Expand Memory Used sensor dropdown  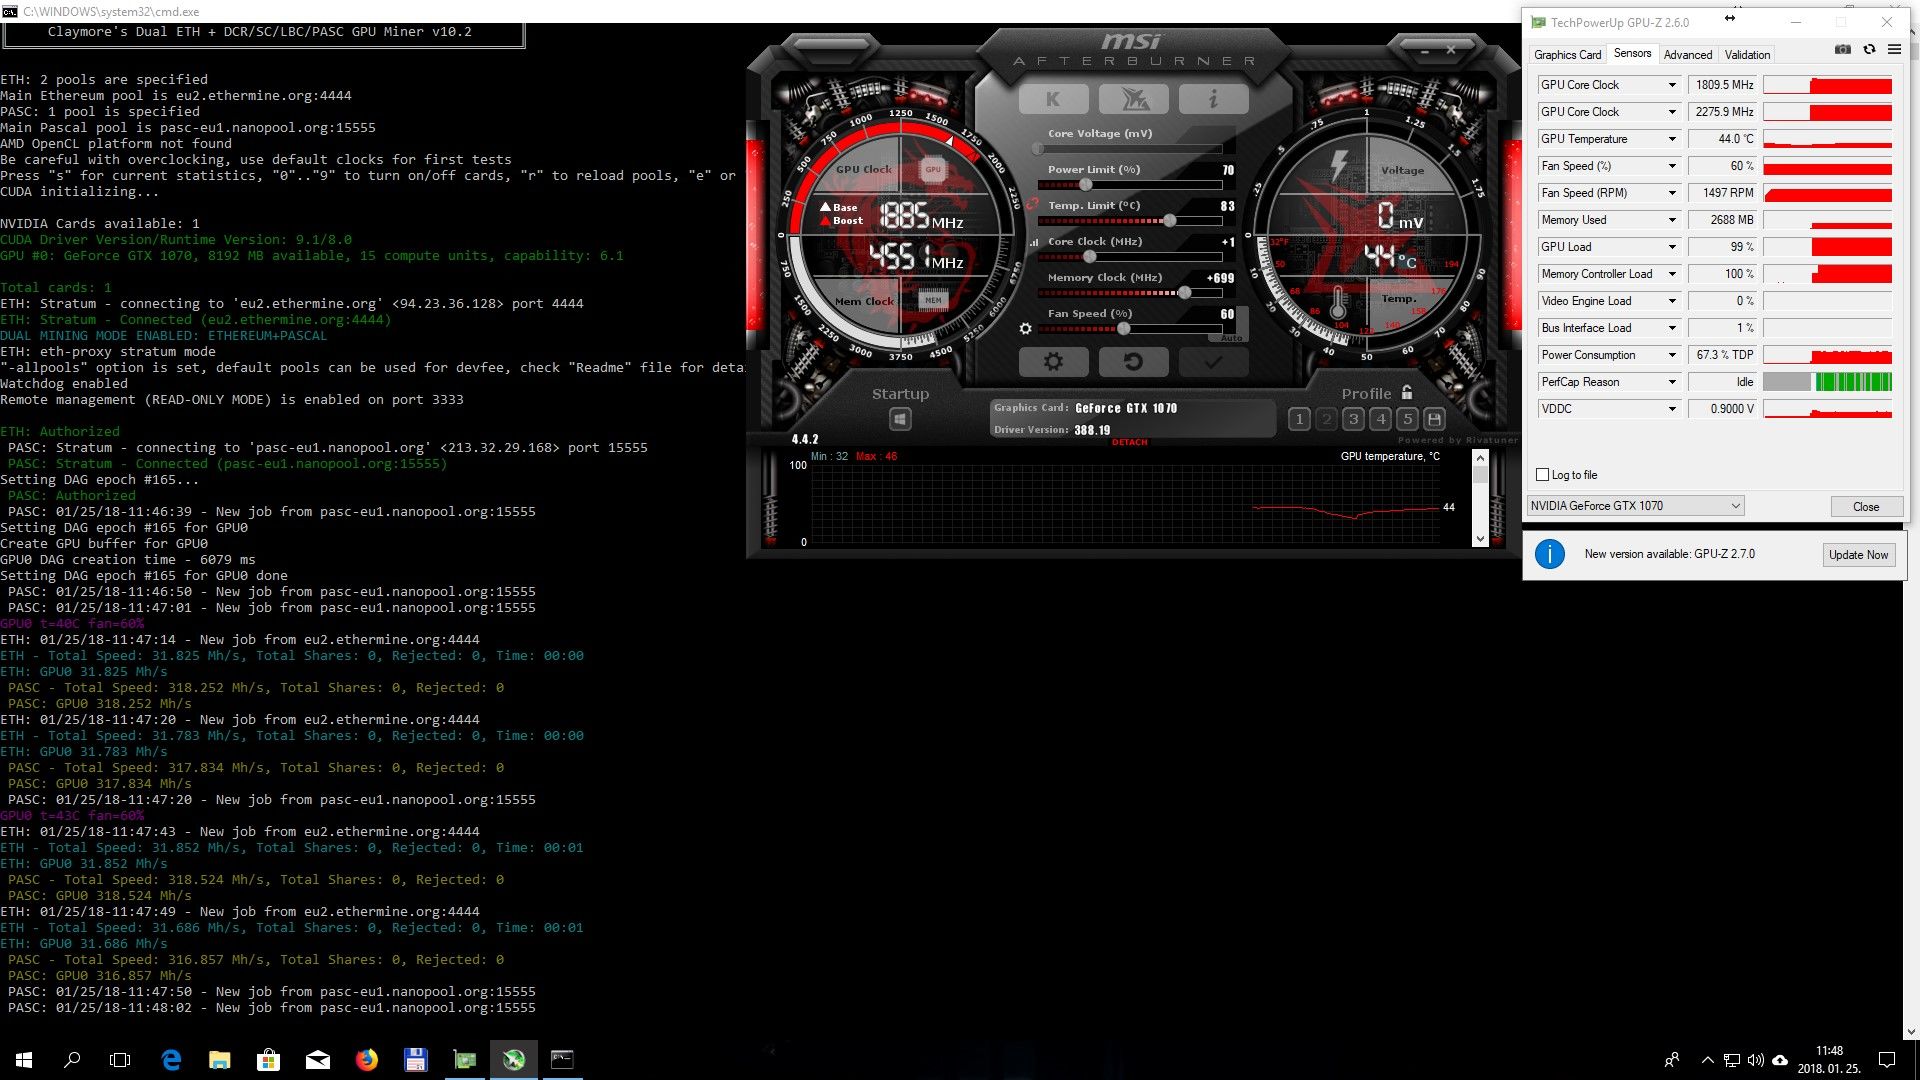1672,220
